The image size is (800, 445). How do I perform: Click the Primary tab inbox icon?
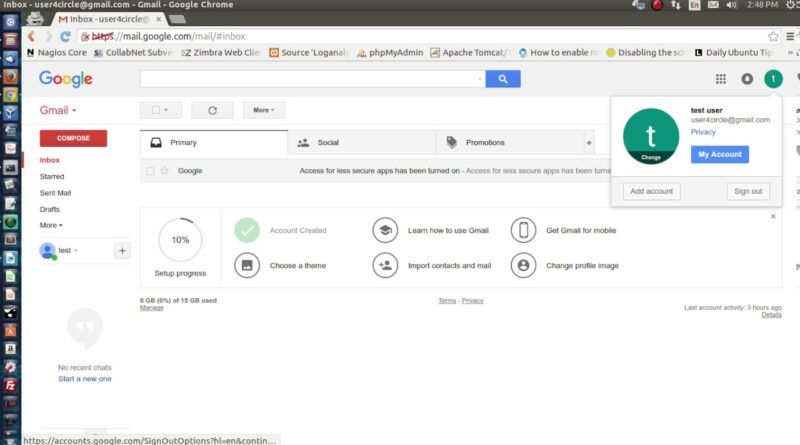[156, 142]
